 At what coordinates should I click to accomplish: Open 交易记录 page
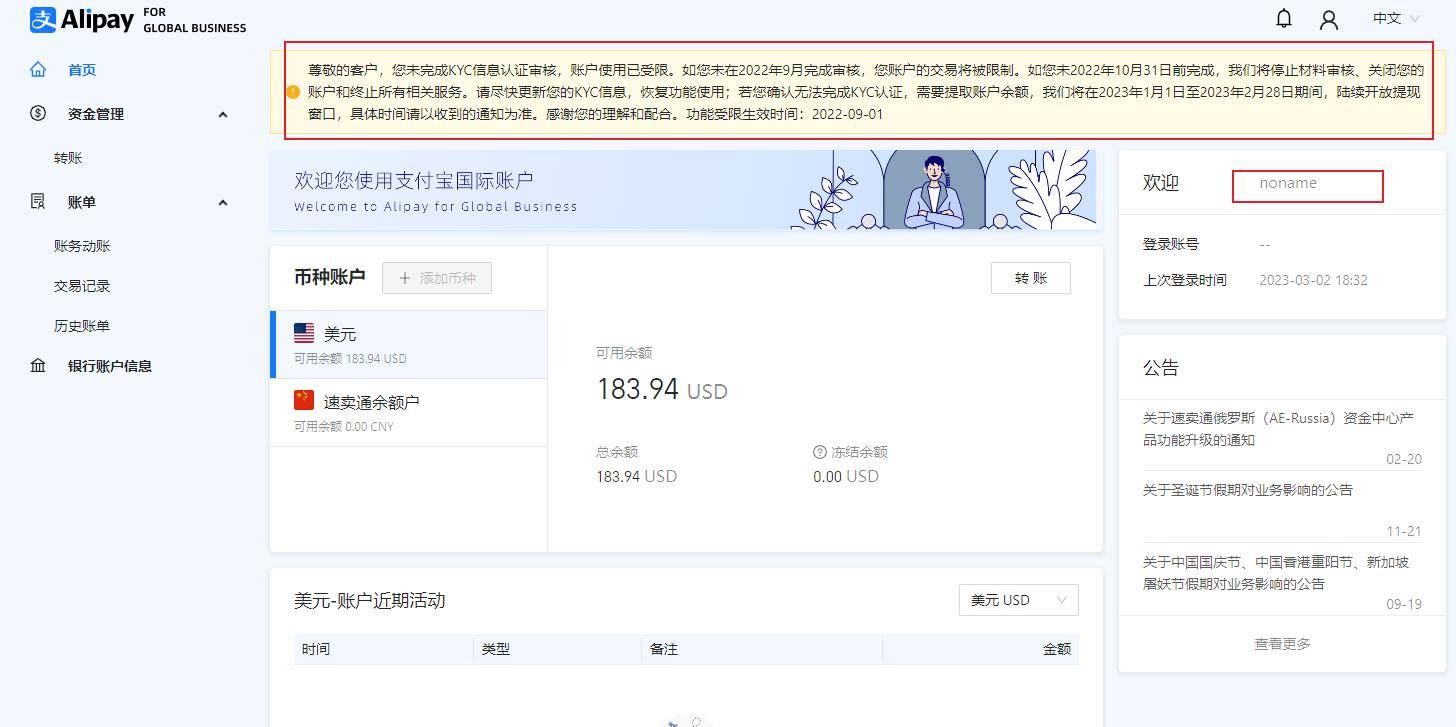coord(82,286)
